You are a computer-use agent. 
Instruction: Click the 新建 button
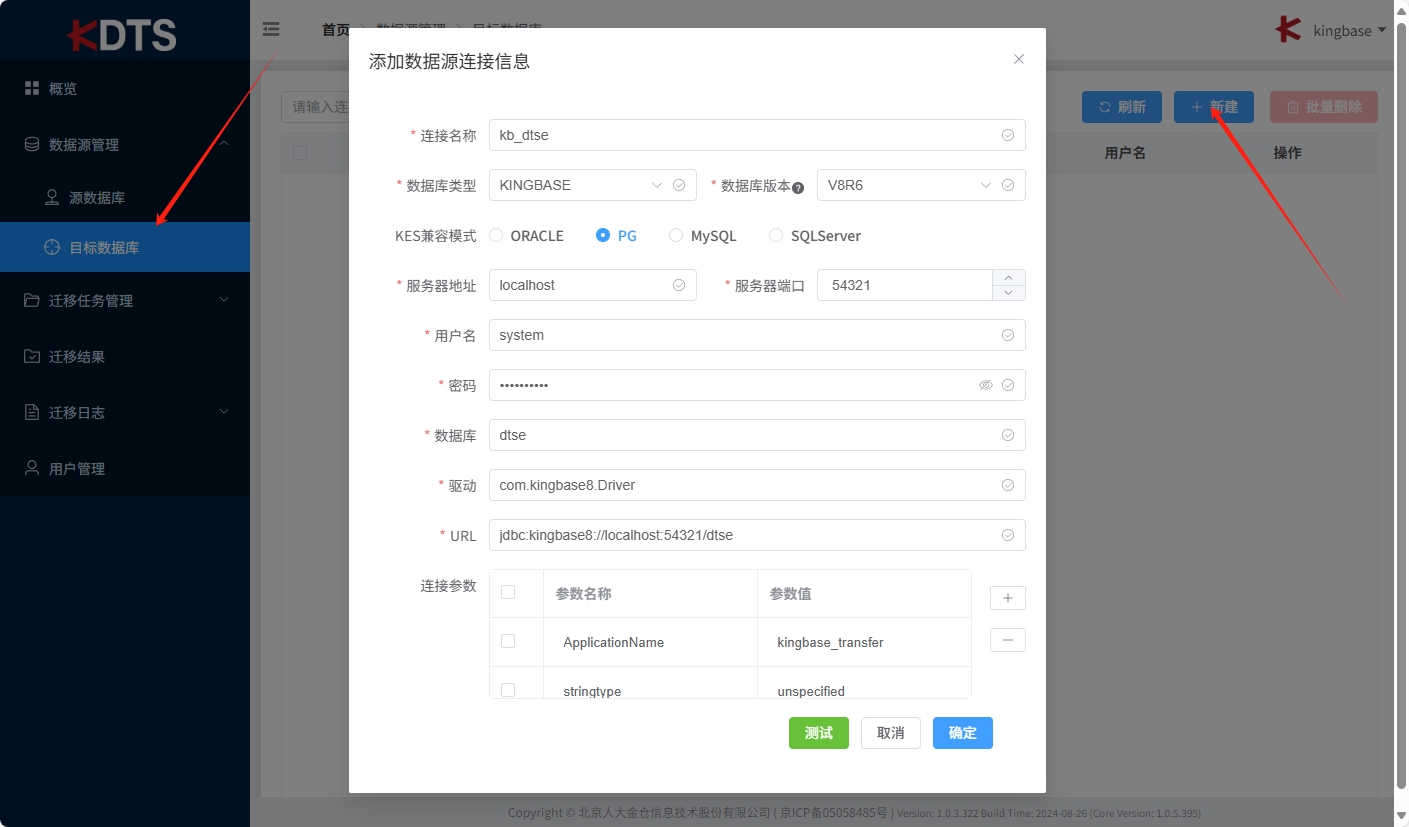(1214, 107)
